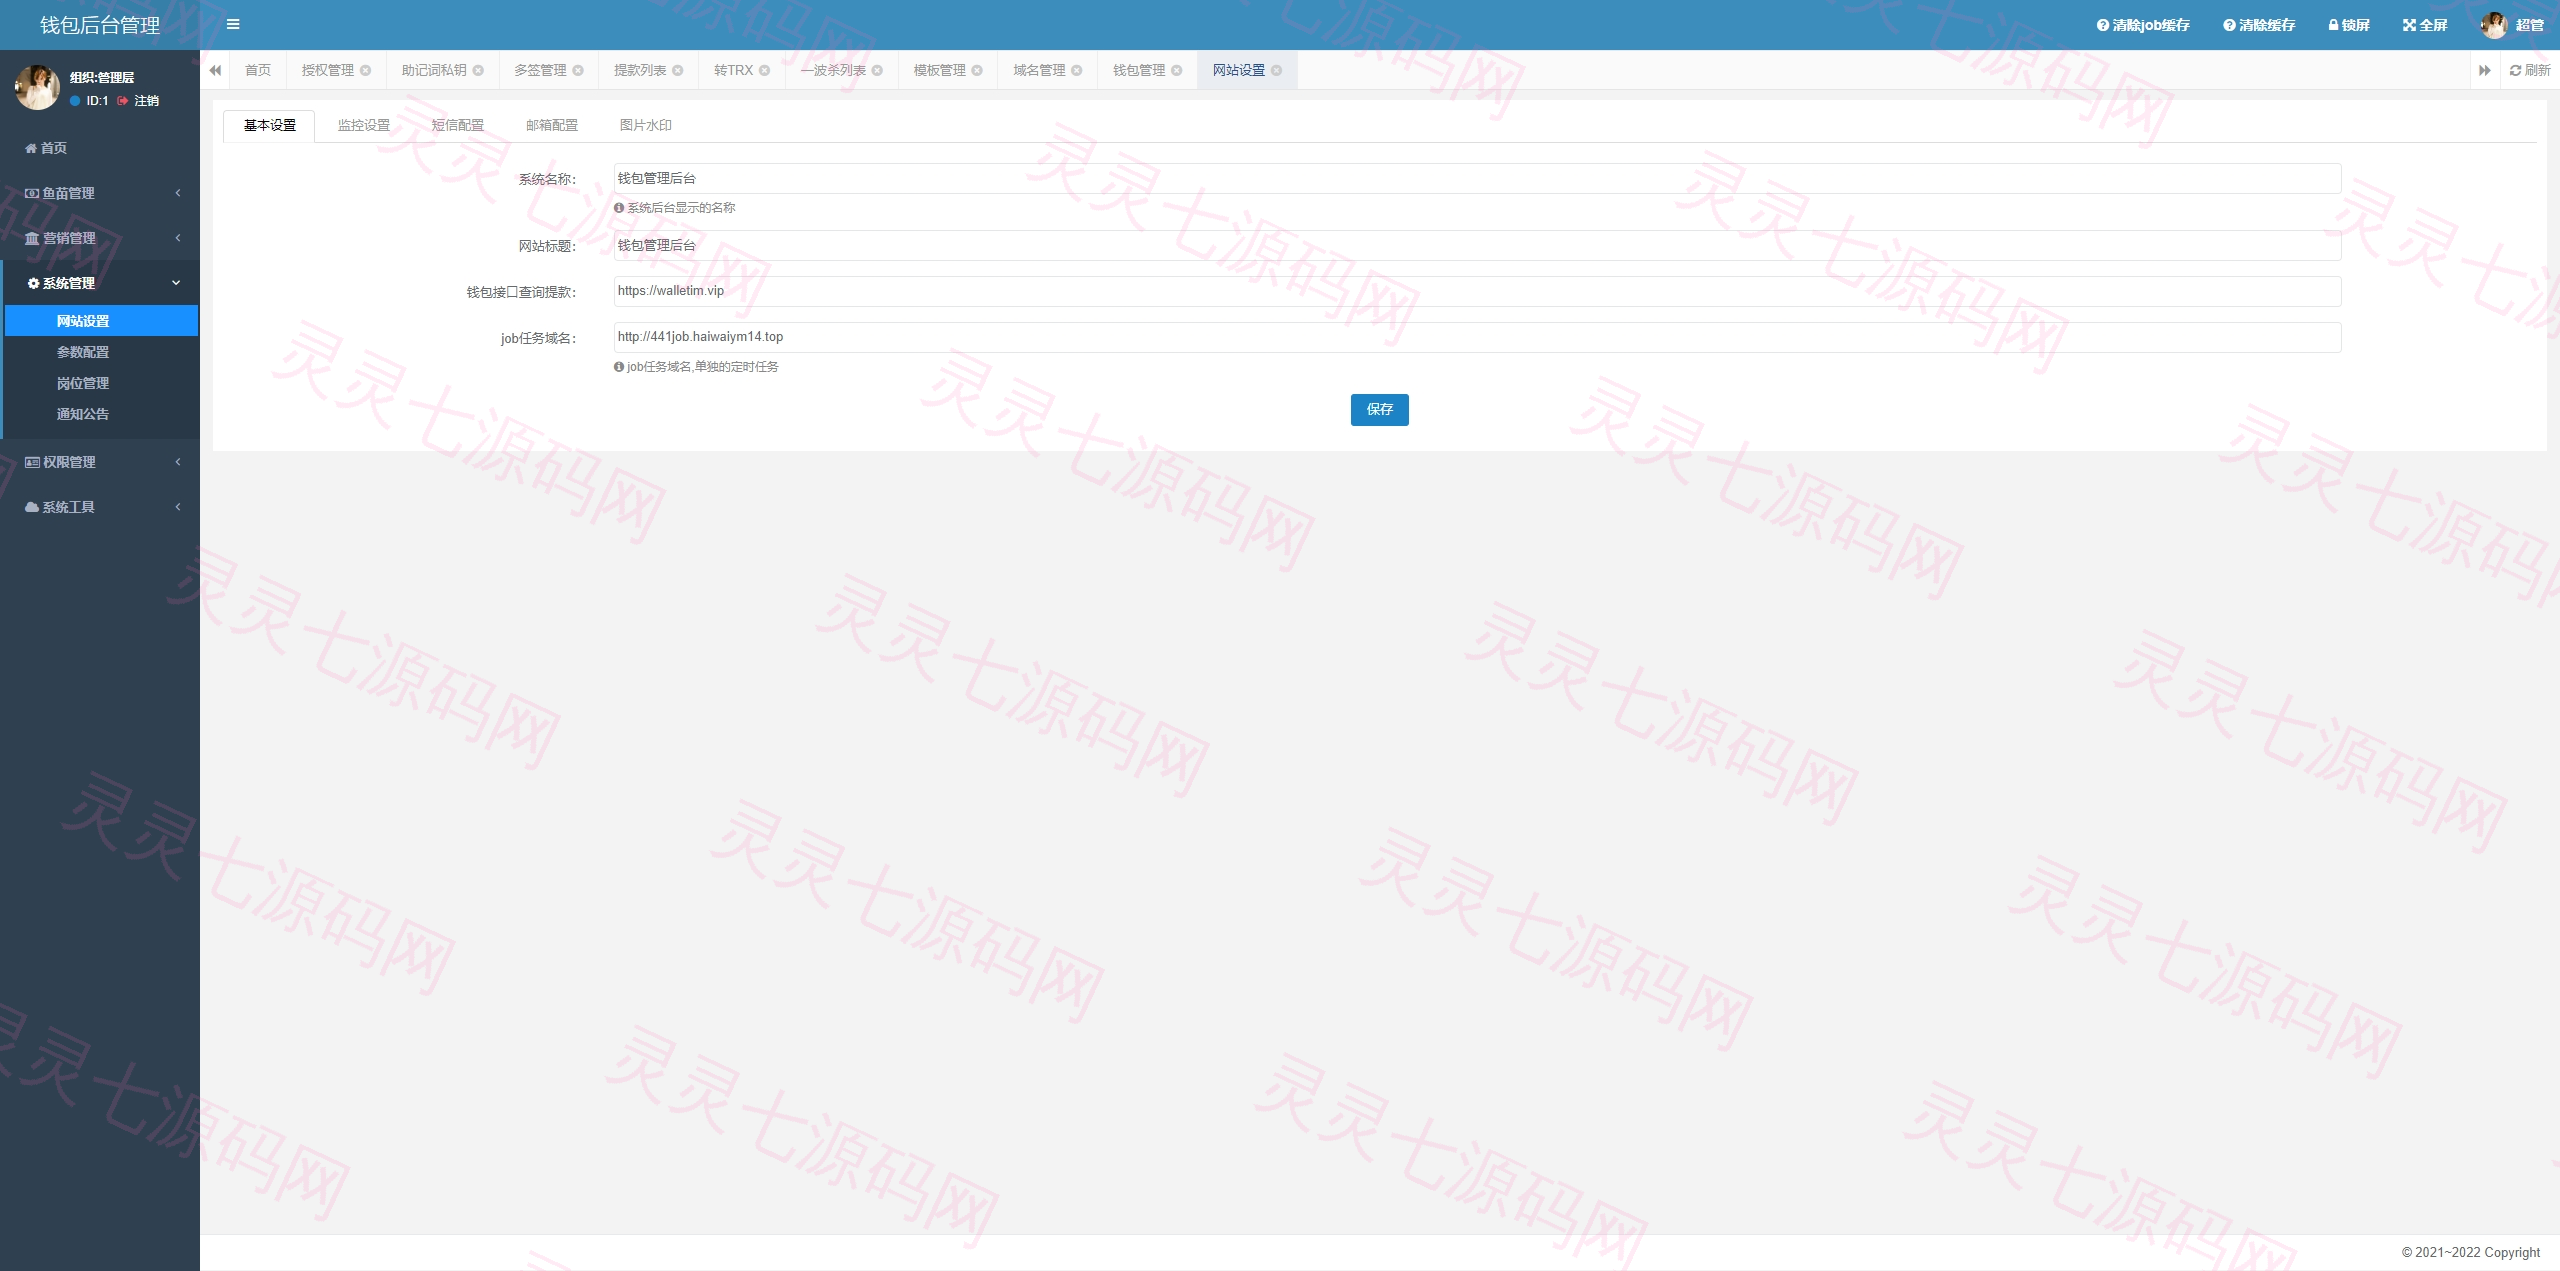Close the 钱包管理 tab
Screen dimensions: 2560x1271
(1177, 70)
